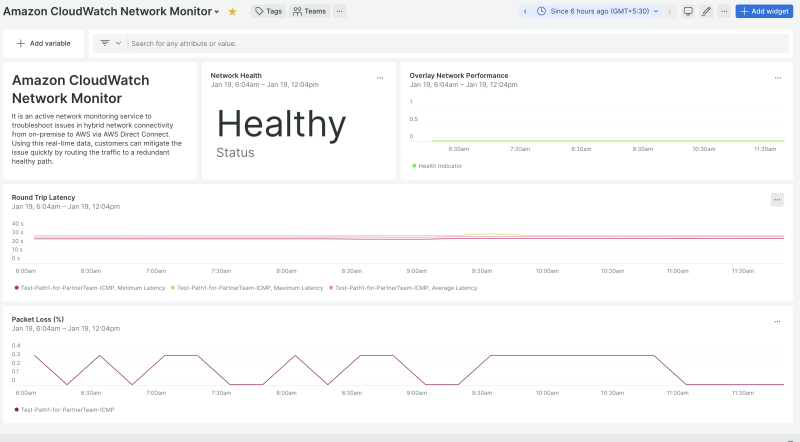Viewport: 800px width, 442px height.
Task: Toggle the Health Indicator legend series
Action: pos(437,166)
